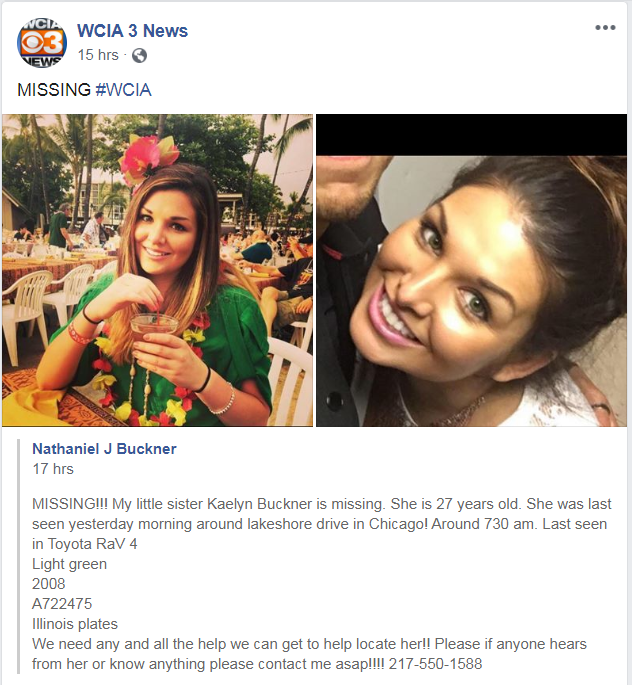
Task: Click the MISSING caption text
Action: (x=54, y=90)
